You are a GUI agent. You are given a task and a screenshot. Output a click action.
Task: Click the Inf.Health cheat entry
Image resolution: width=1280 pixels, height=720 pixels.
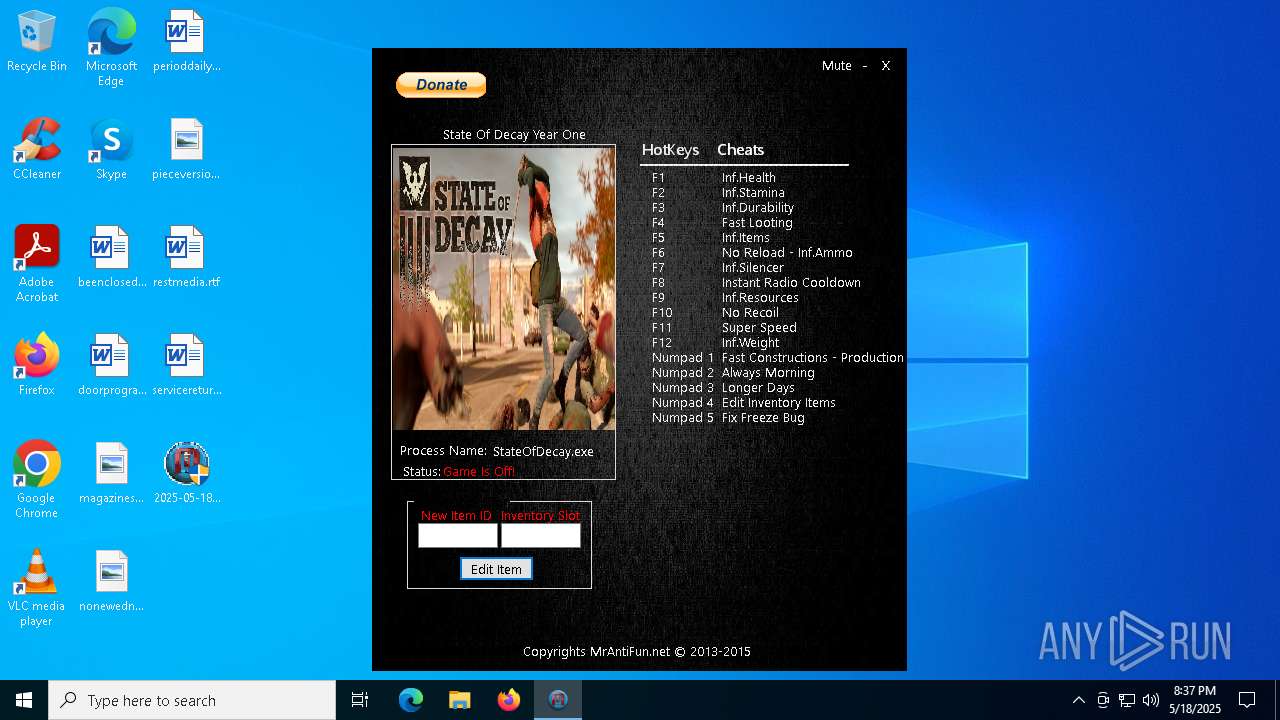748,178
